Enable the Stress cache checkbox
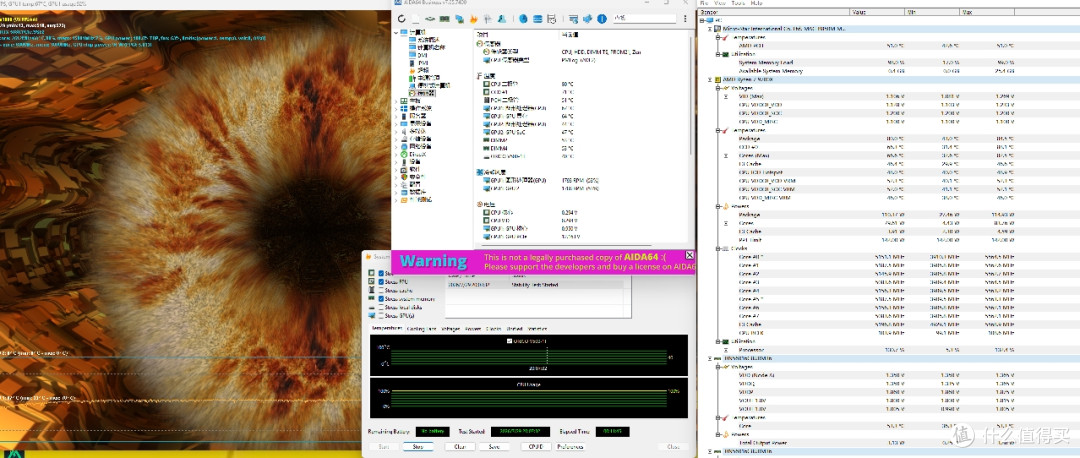The image size is (1080, 458). (x=381, y=290)
